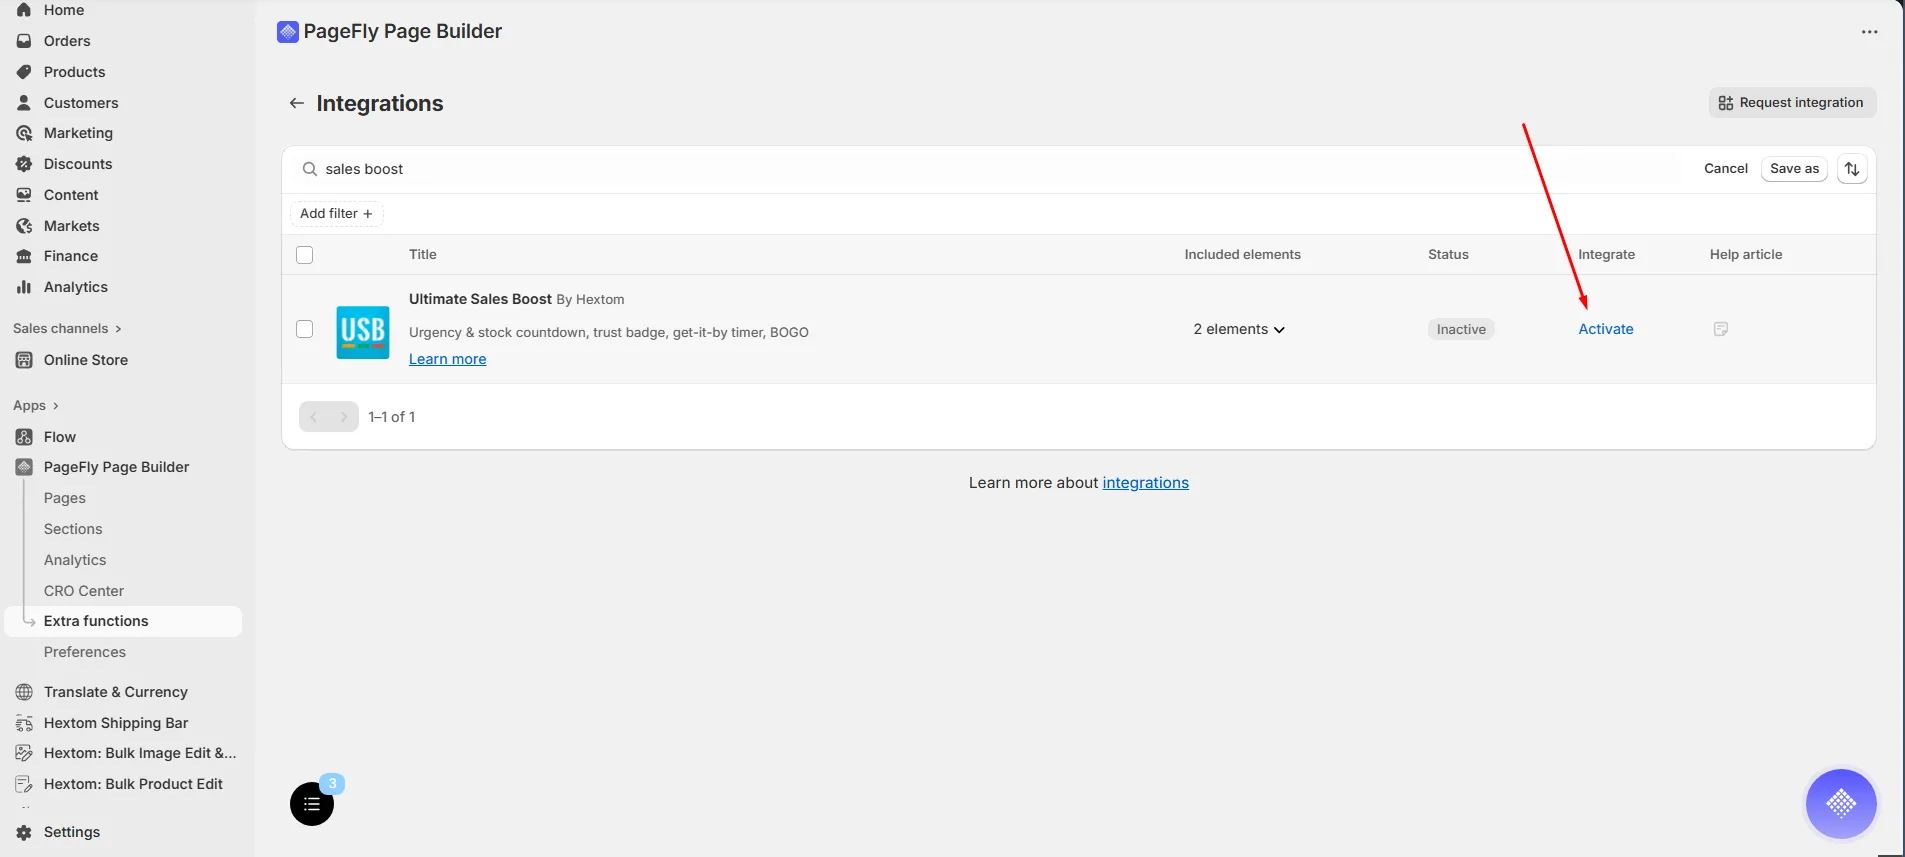
Task: Click the Ultimate Sales Boost title
Action: [x=480, y=299]
